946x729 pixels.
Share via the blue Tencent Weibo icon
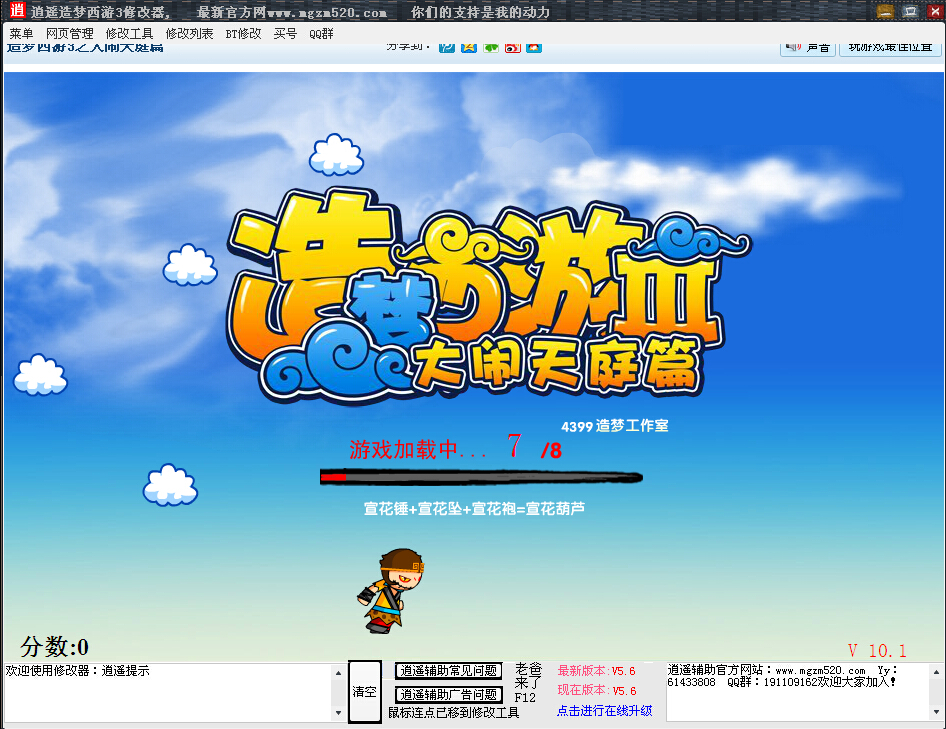coord(447,48)
